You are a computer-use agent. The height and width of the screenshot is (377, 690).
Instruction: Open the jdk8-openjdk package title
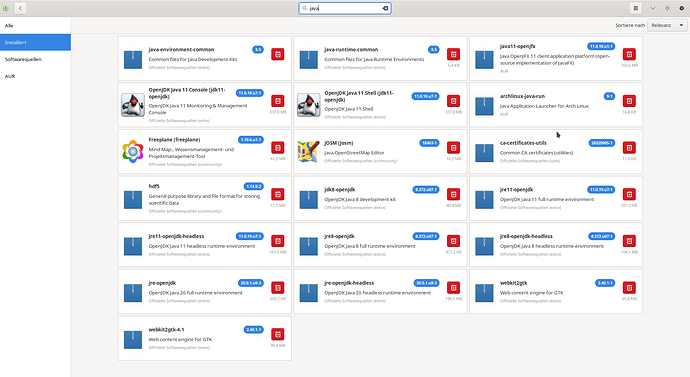(339, 190)
